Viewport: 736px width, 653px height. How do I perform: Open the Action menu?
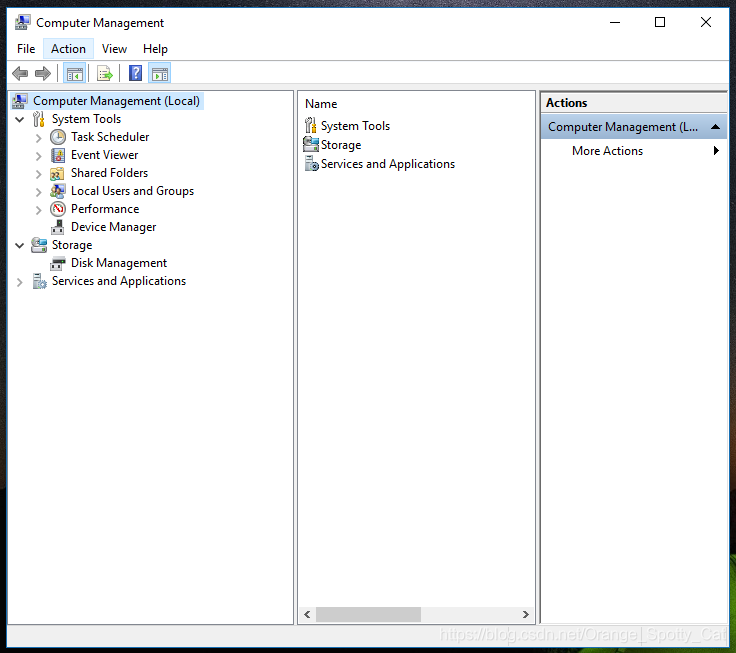[68, 49]
